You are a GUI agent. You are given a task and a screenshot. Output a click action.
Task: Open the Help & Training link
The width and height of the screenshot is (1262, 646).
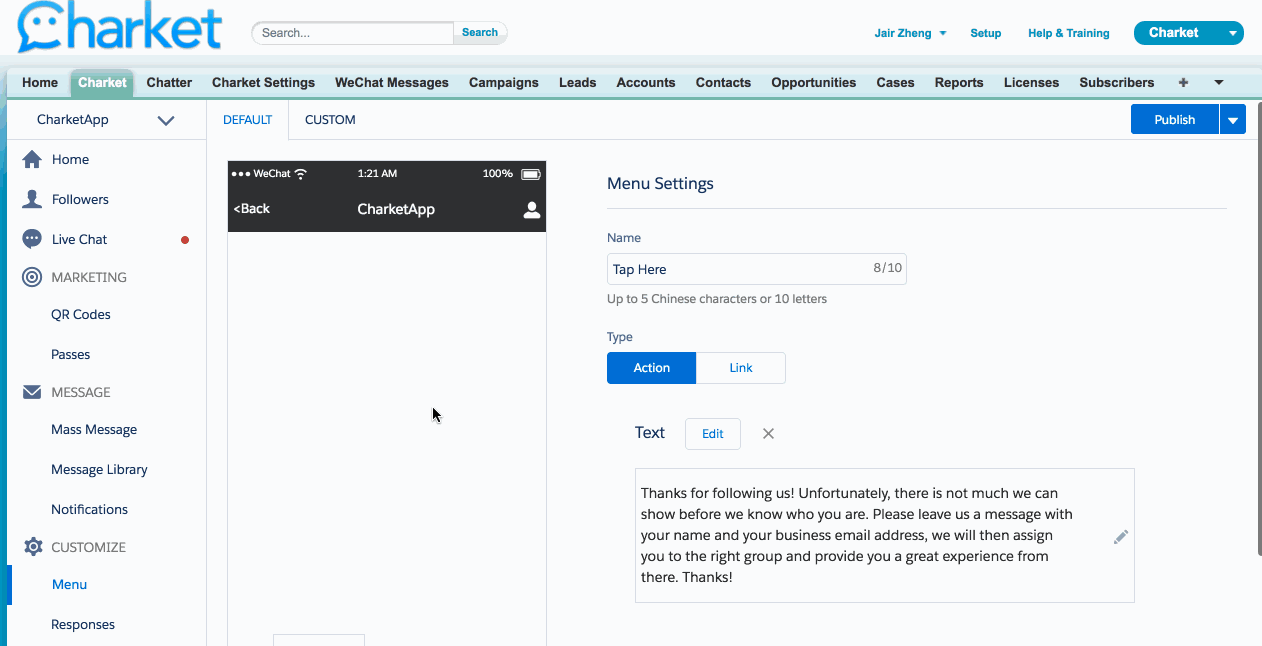[x=1068, y=33]
